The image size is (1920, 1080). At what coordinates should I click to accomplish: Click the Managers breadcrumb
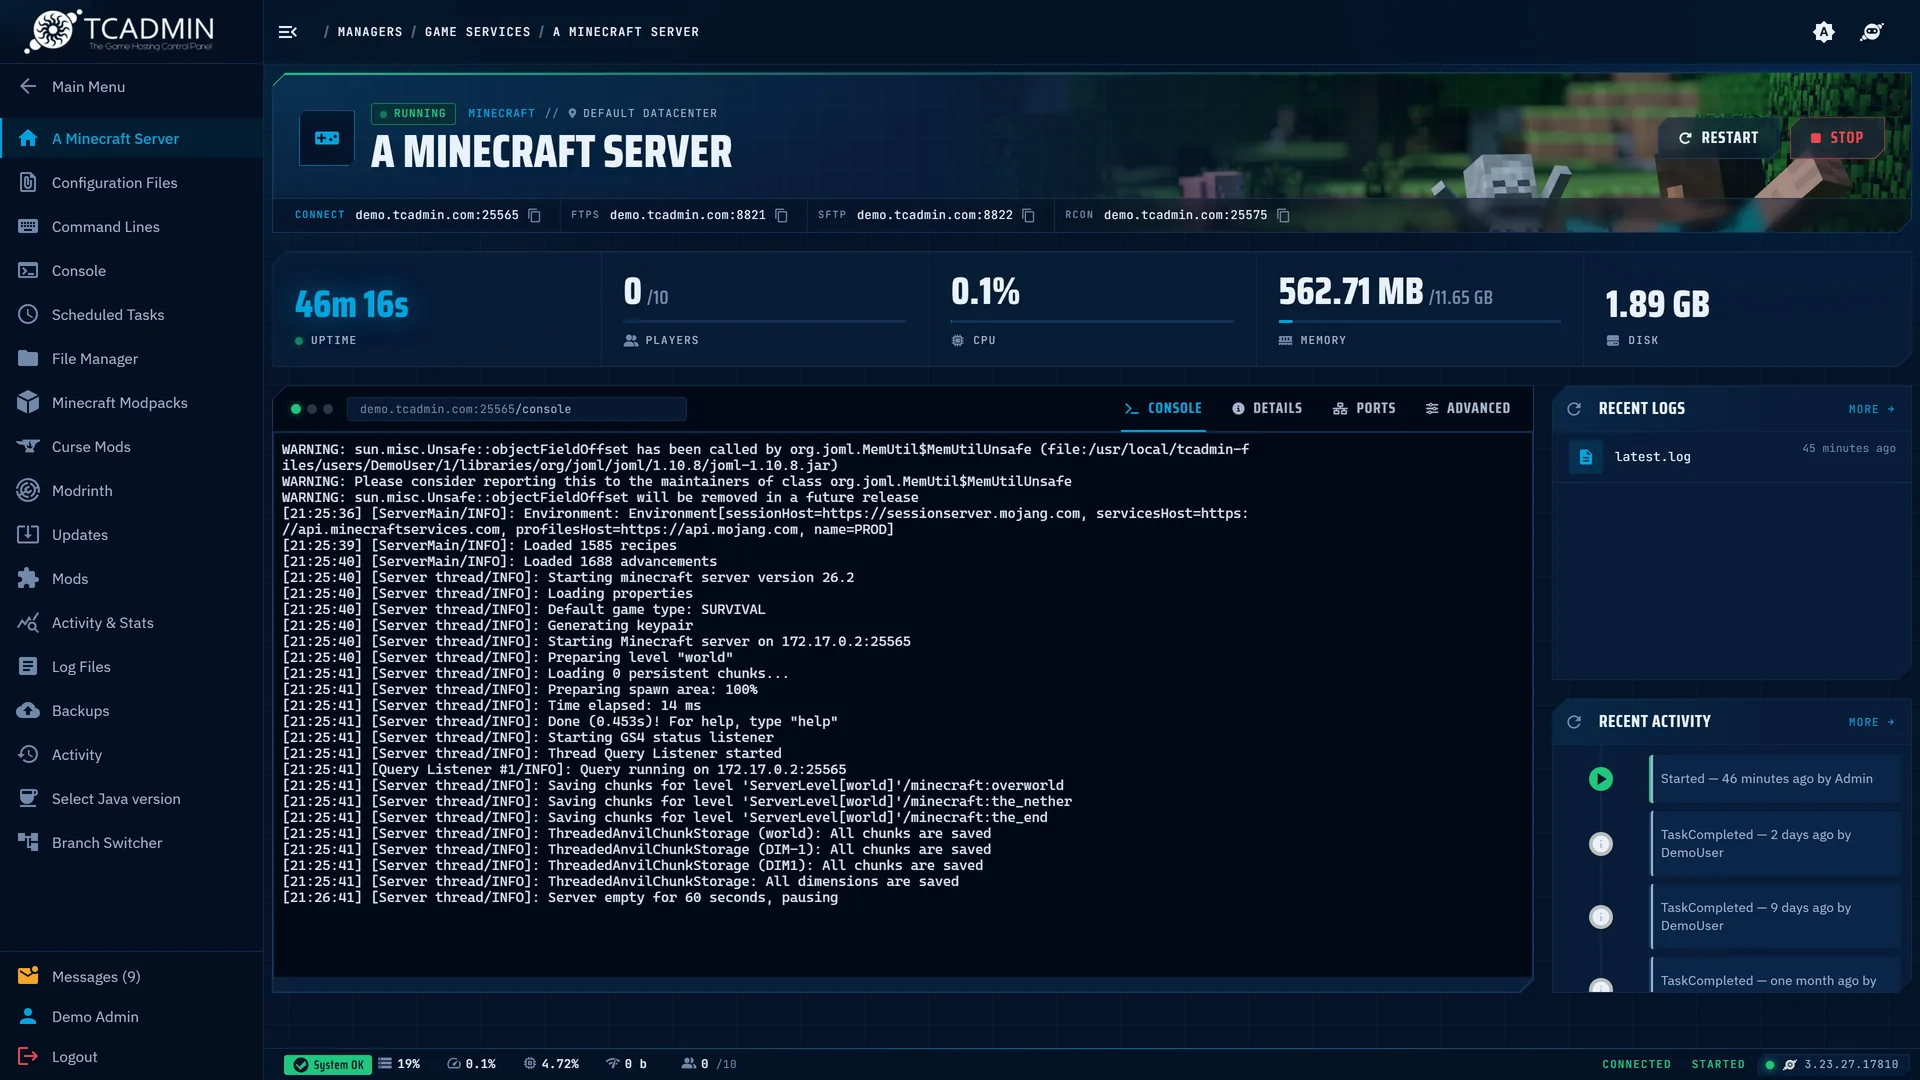[x=369, y=32]
